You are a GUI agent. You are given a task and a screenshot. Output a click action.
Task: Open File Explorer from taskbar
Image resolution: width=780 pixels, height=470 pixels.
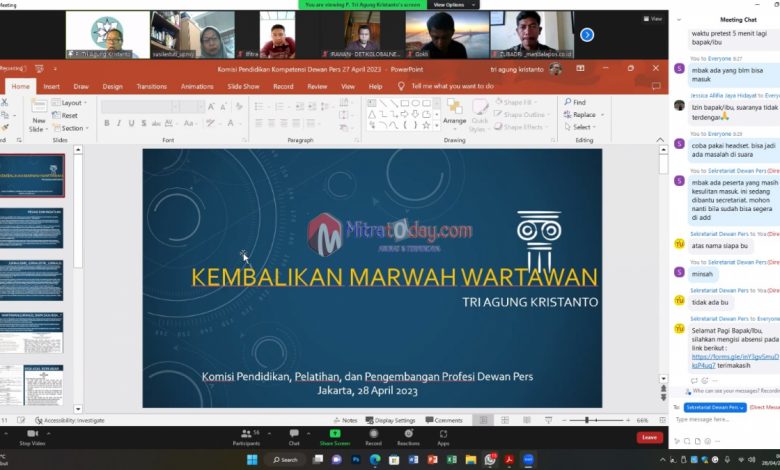click(471, 460)
